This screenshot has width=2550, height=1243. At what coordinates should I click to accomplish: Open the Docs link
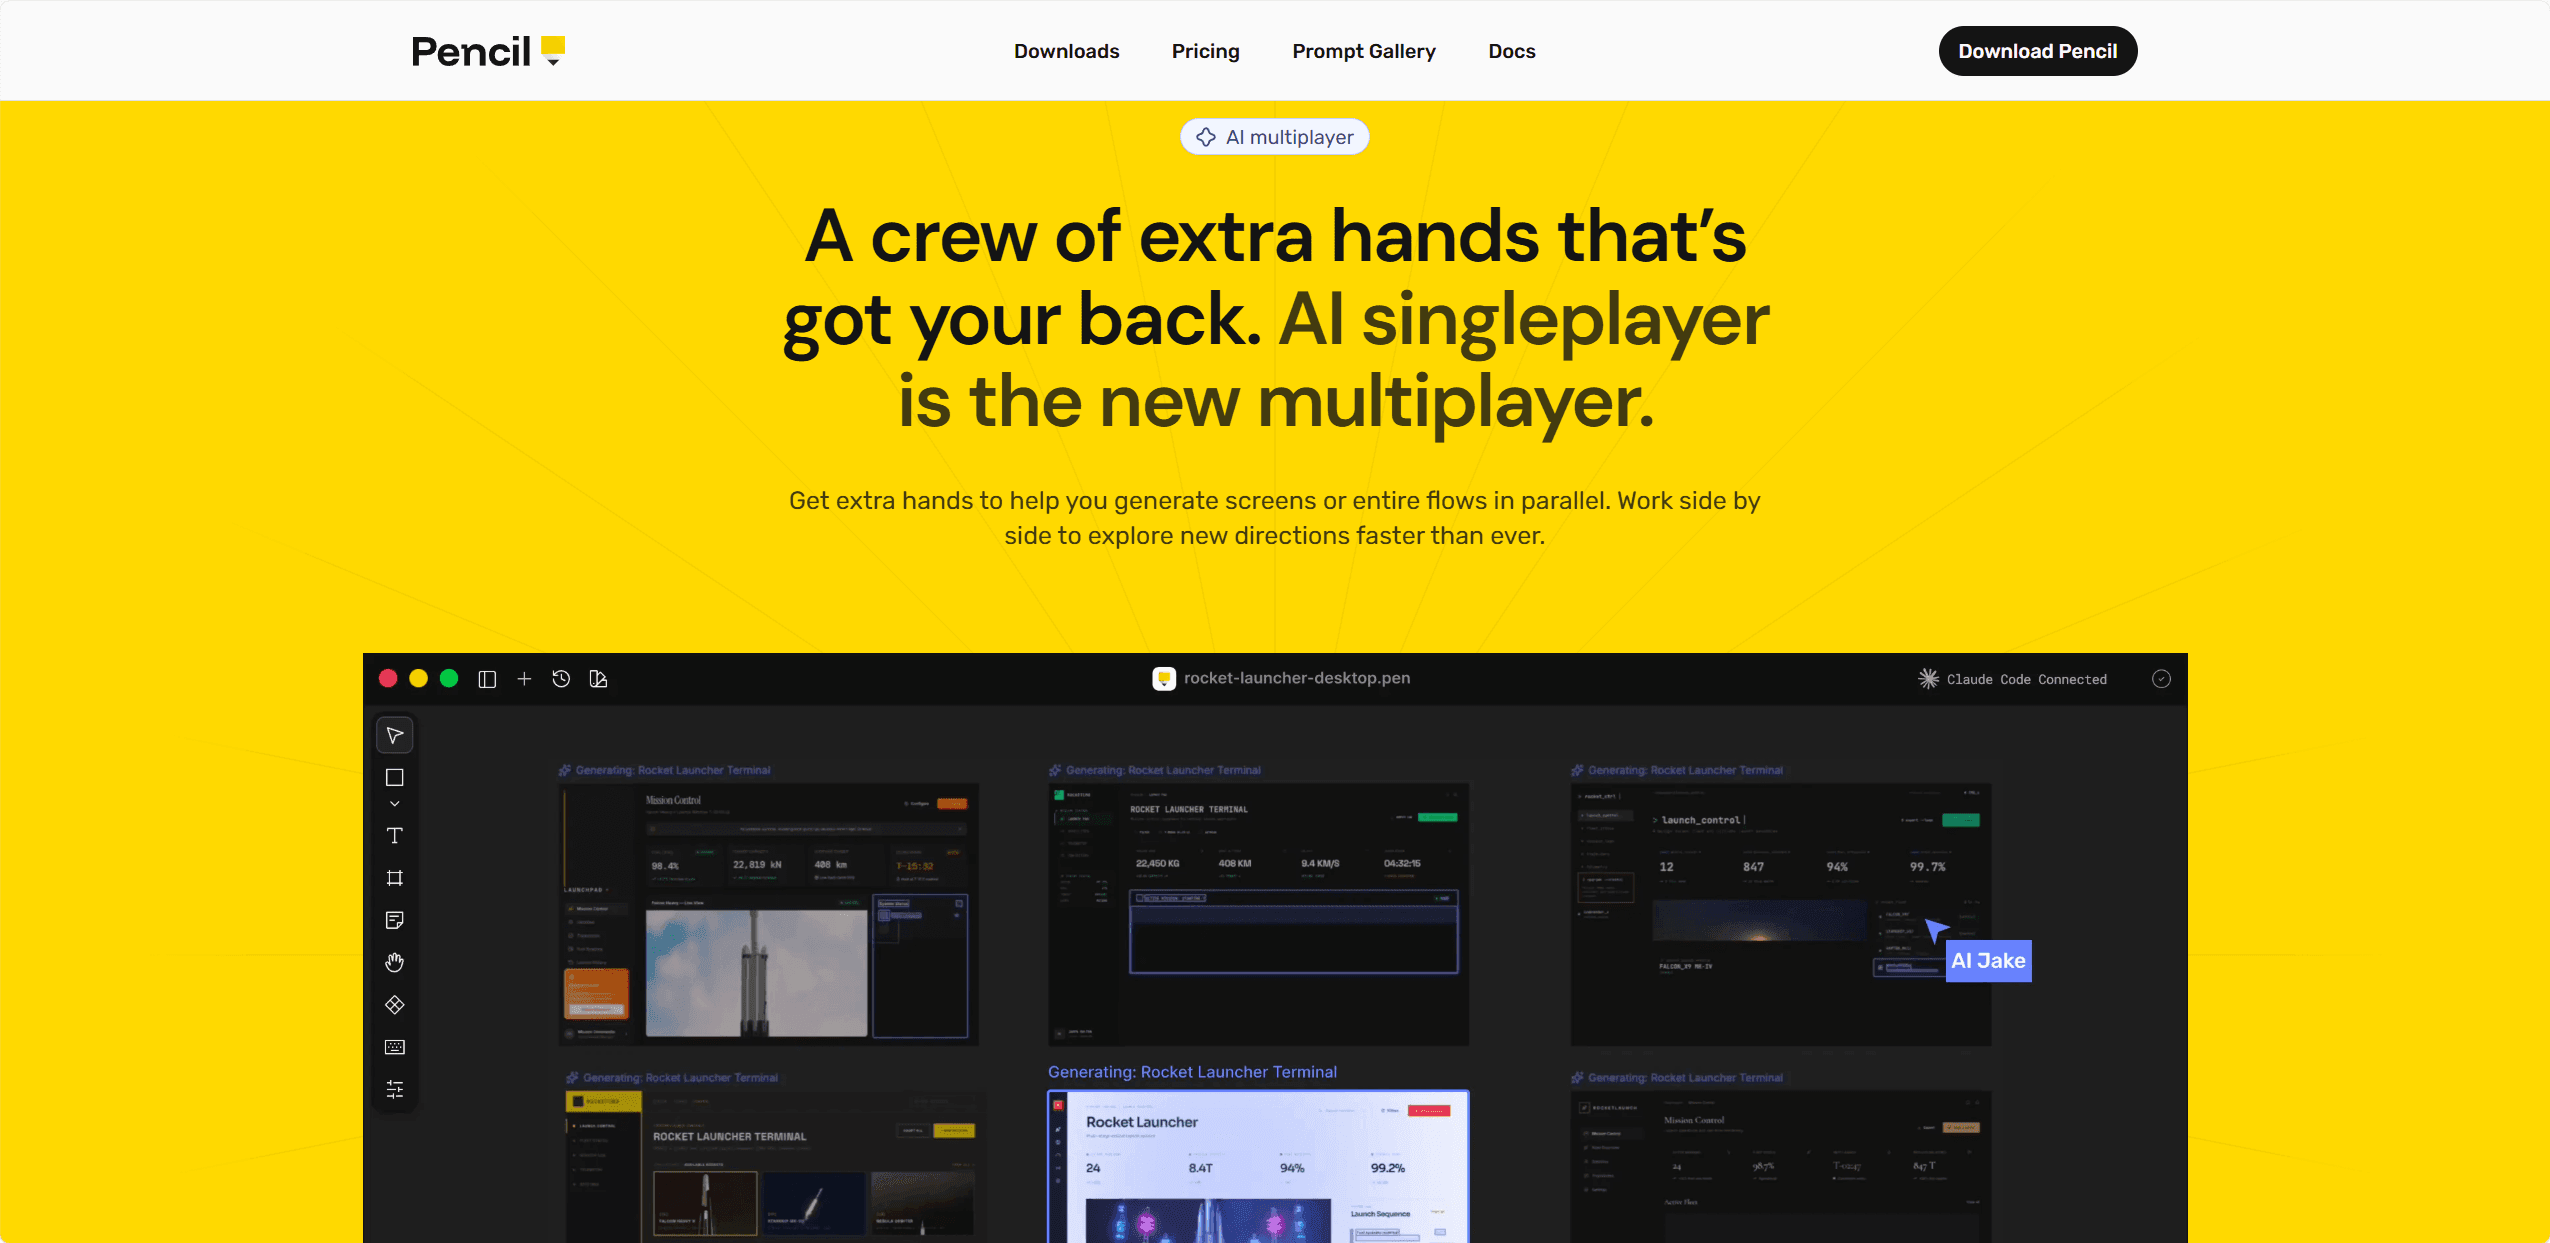(x=1512, y=51)
